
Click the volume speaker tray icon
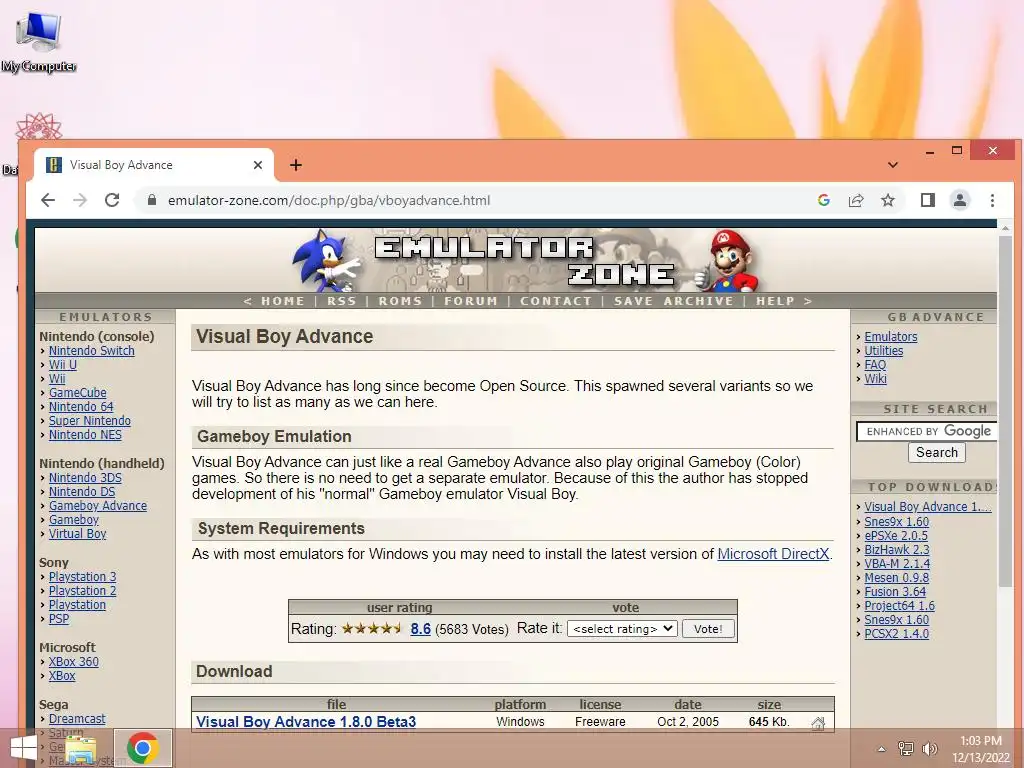pos(929,748)
